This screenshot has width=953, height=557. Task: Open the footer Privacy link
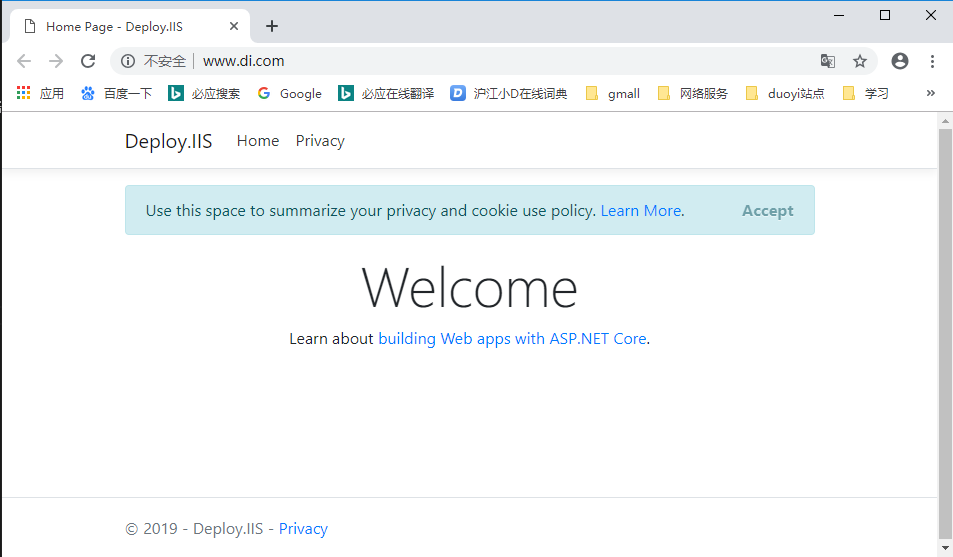[x=303, y=528]
